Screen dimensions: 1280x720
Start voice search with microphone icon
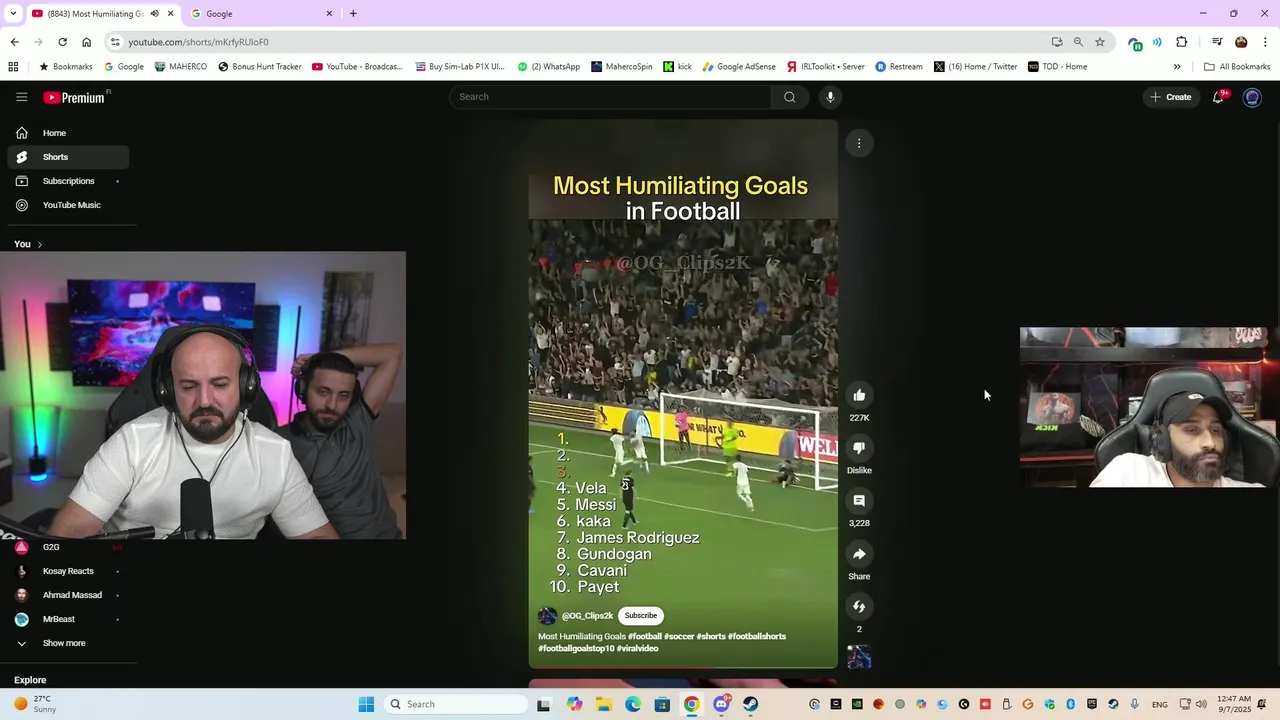830,97
